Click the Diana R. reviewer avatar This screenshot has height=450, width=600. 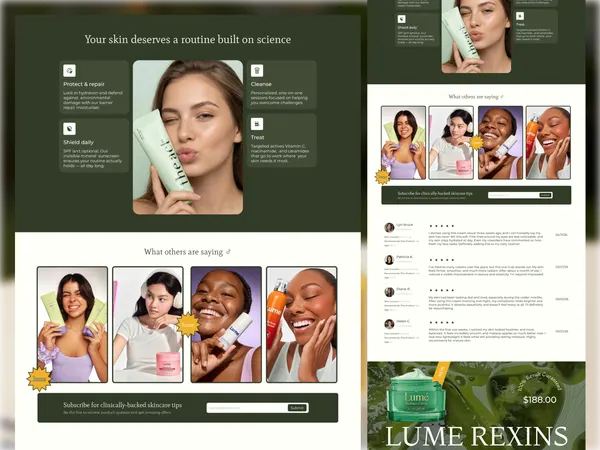click(389, 292)
